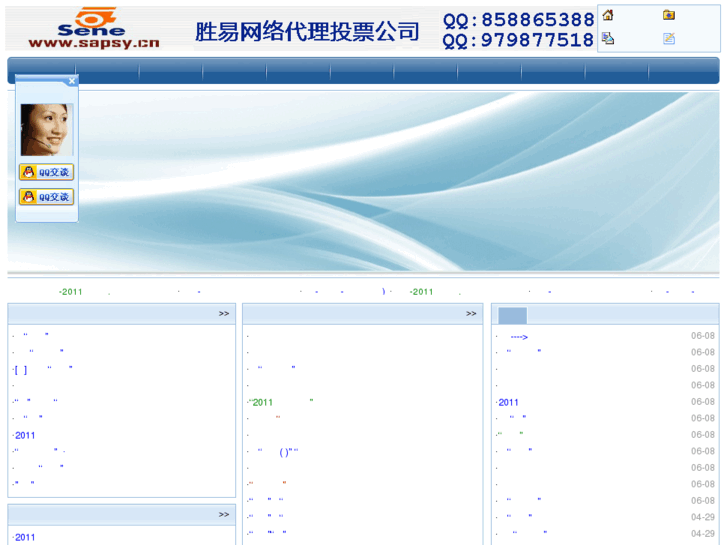Open the home page via house icon

click(607, 15)
